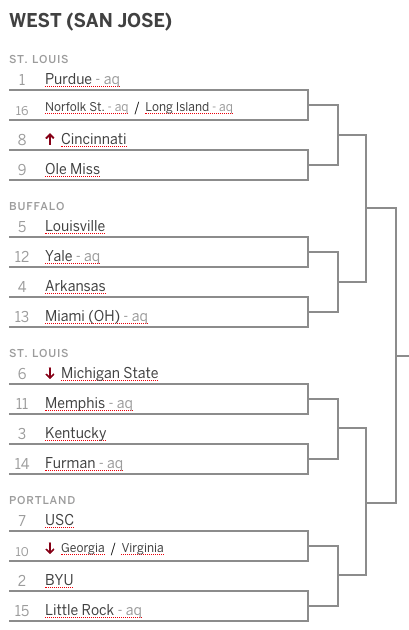Select Kentucky in the bracket
The image size is (409, 630).
coord(76,433)
